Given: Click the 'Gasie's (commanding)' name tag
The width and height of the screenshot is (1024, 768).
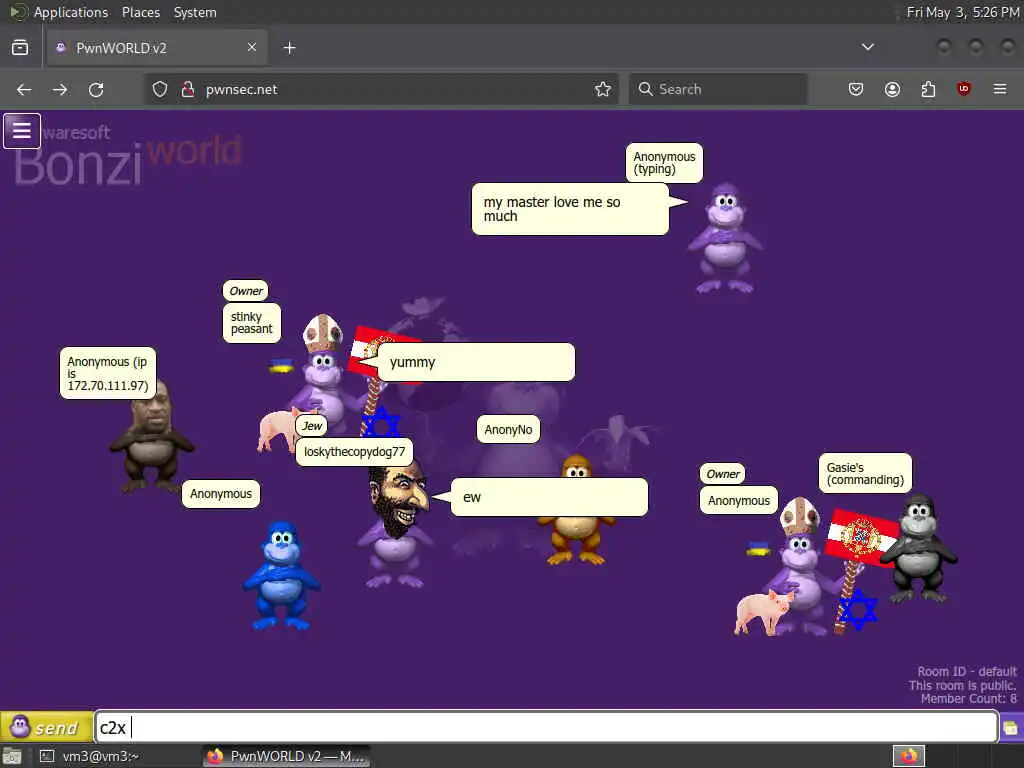Looking at the screenshot, I should 865,473.
